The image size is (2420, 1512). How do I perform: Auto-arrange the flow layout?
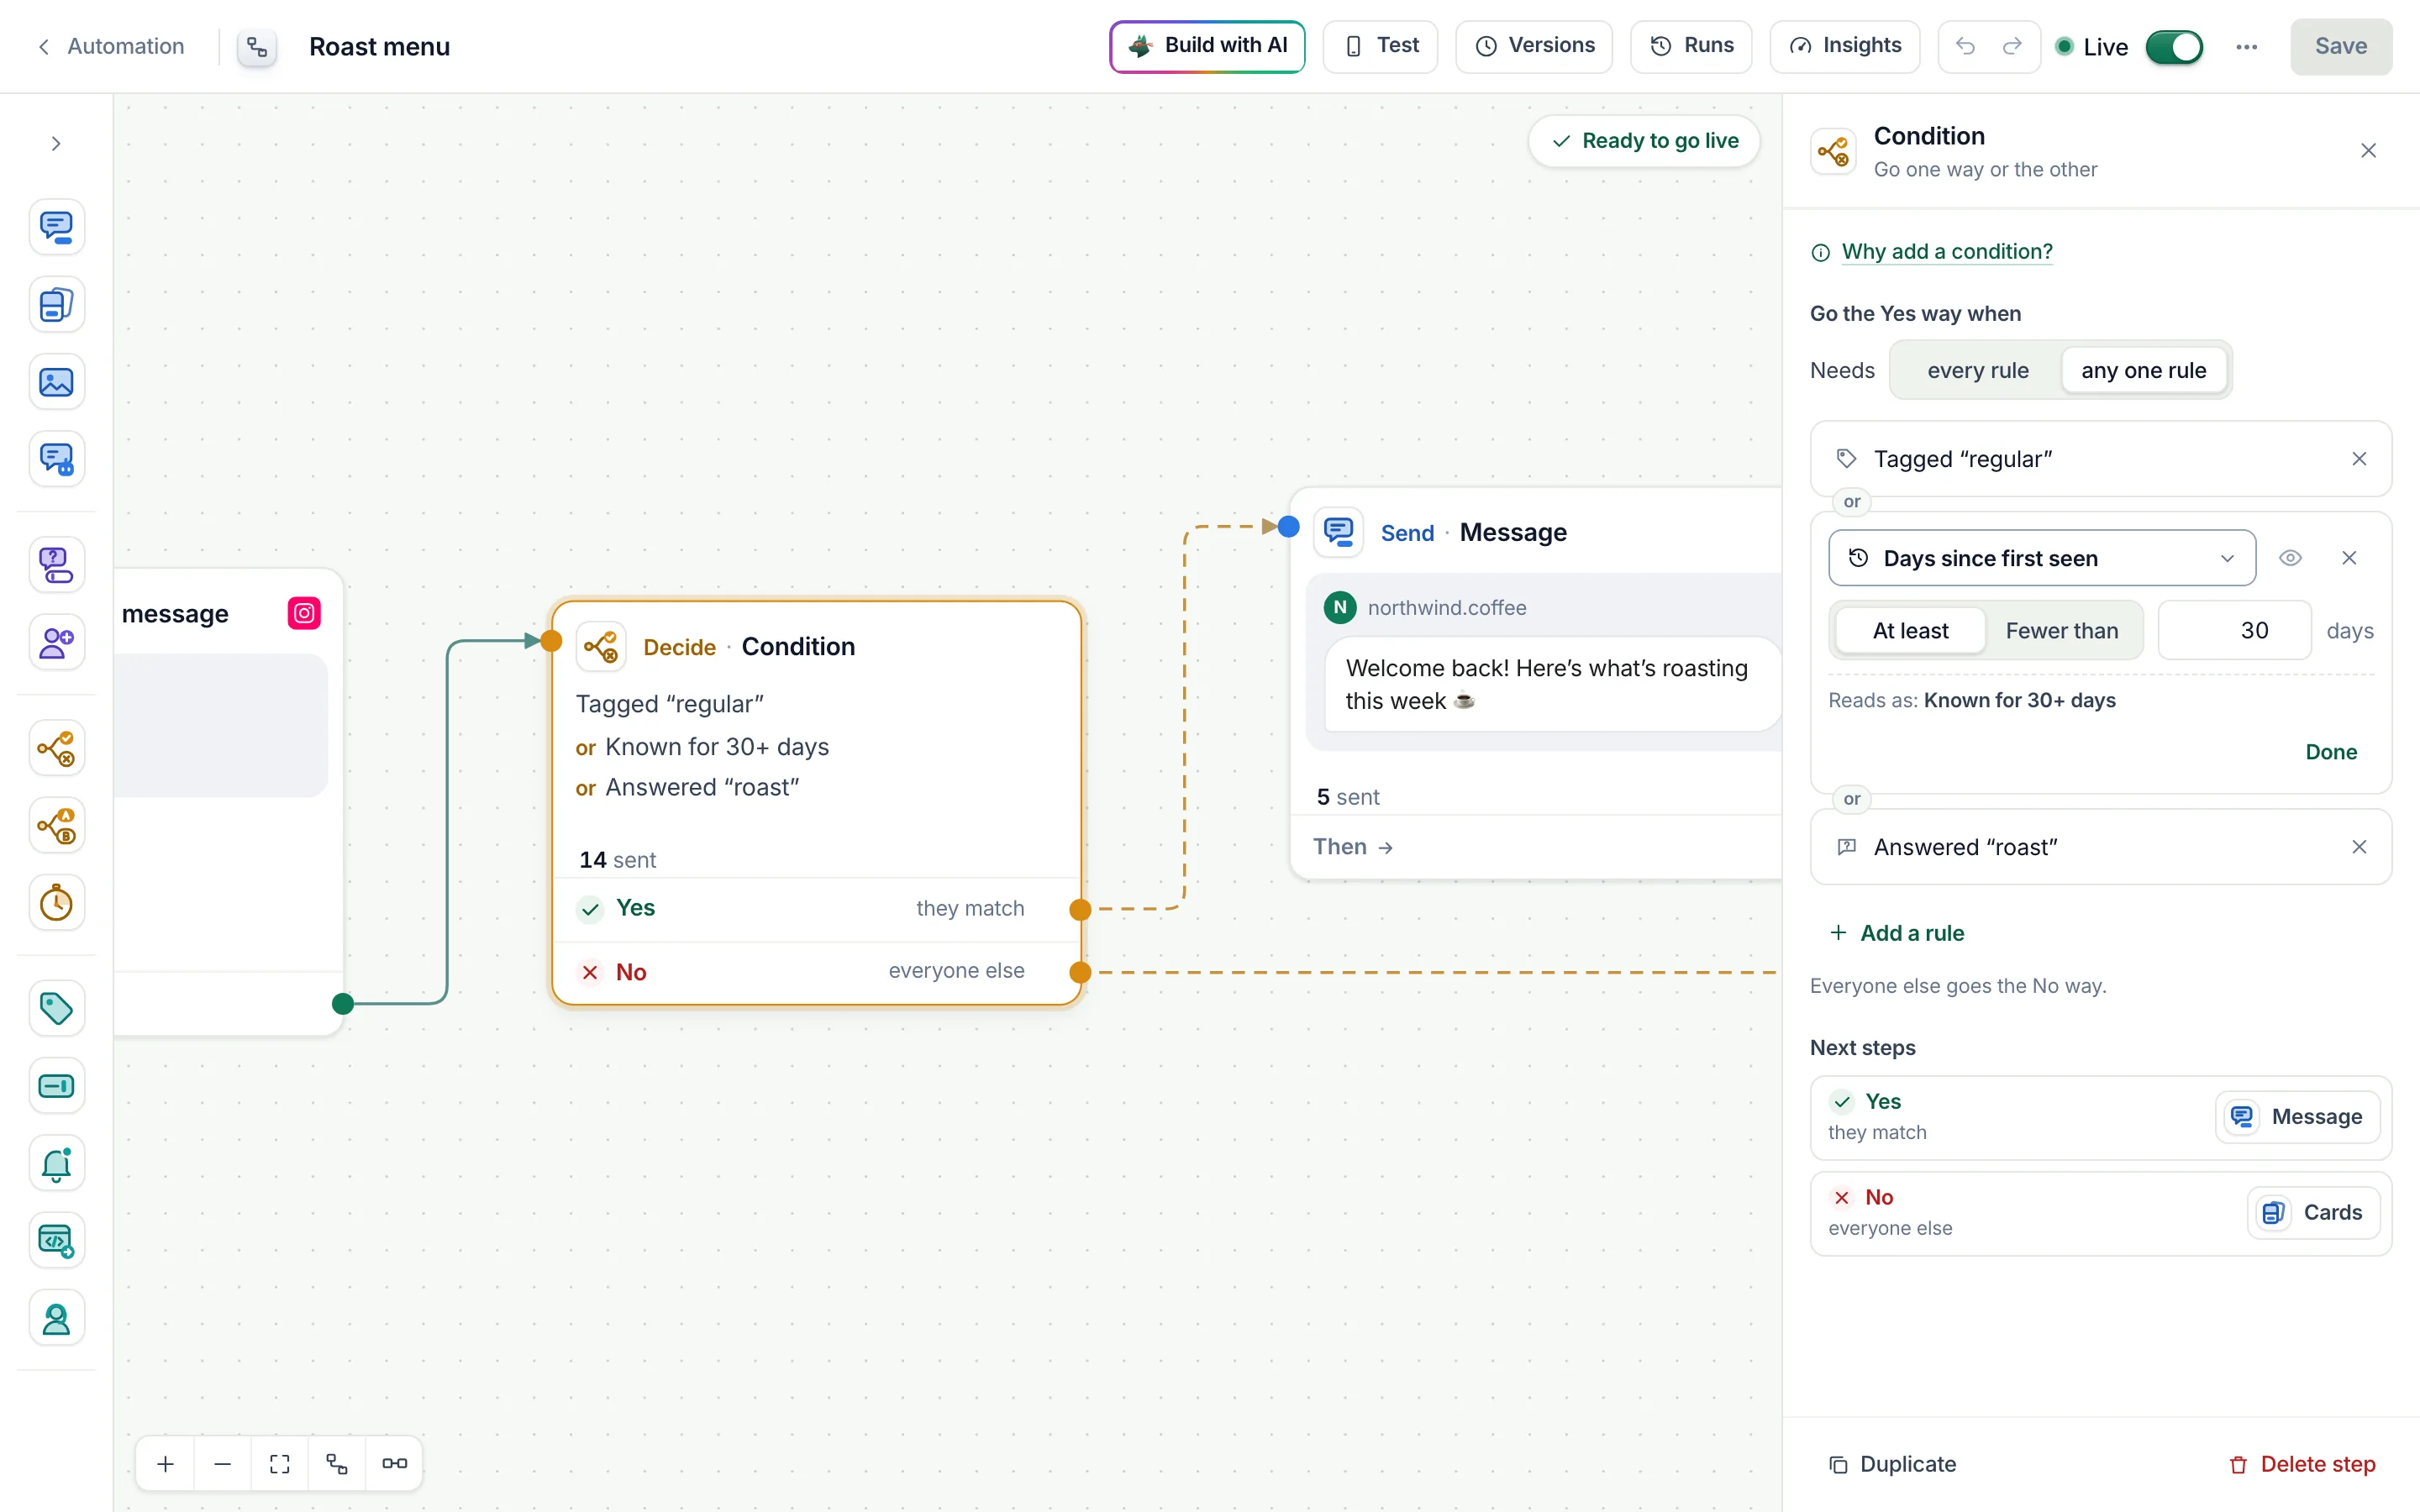pos(337,1464)
